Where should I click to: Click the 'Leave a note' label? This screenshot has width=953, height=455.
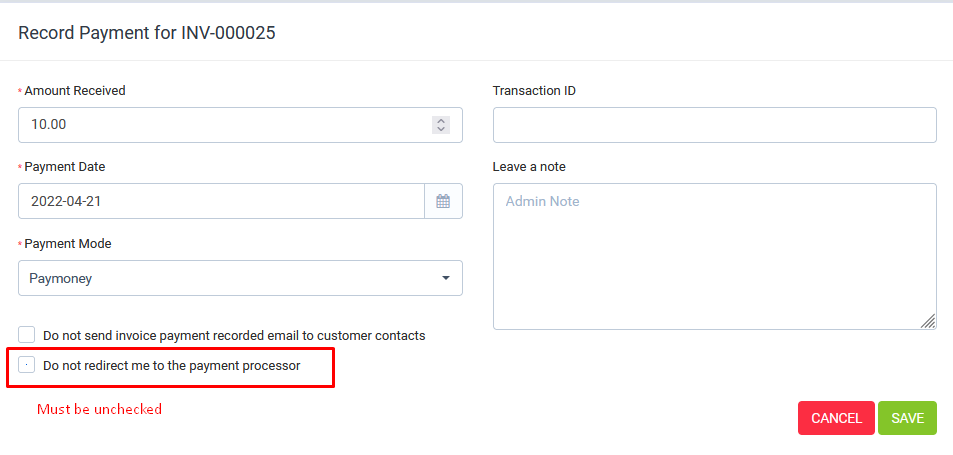tap(529, 167)
